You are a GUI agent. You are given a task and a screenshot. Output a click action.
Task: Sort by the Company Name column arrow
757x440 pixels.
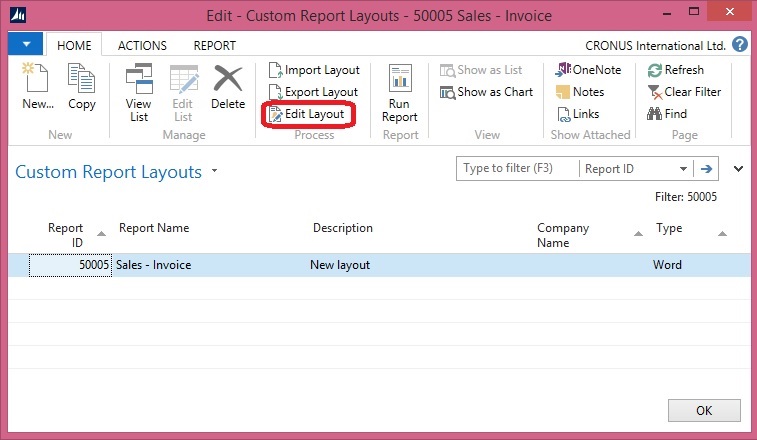pos(638,234)
